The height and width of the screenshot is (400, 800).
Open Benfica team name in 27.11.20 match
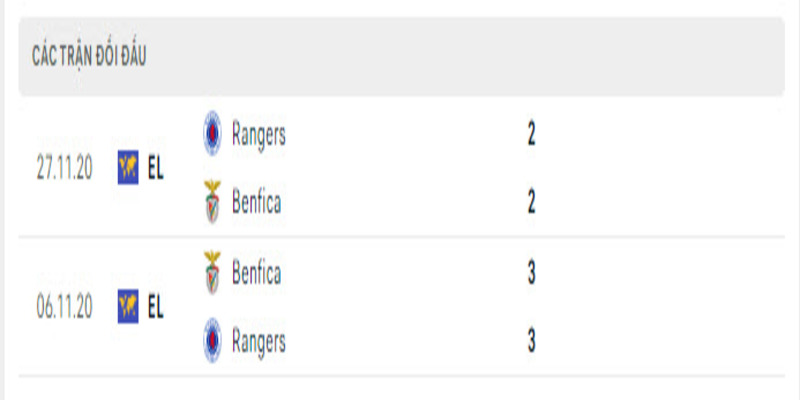point(256,202)
